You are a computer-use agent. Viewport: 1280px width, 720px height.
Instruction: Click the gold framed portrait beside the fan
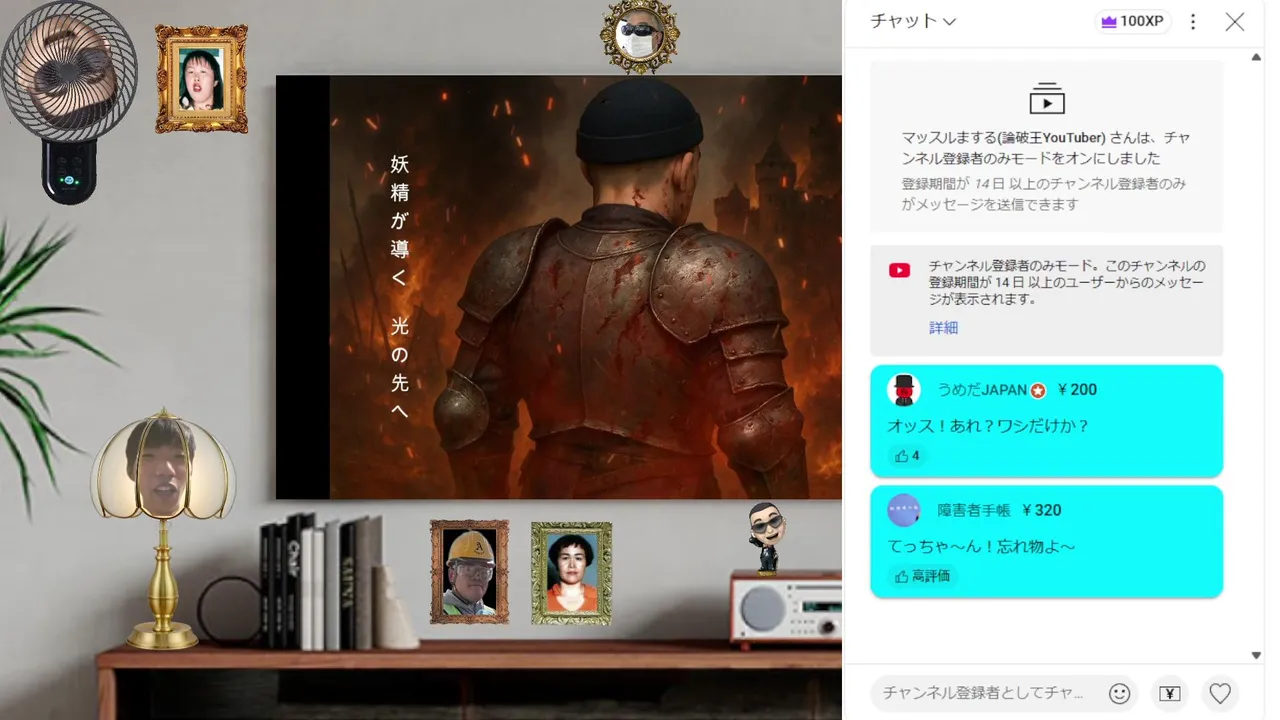pyautogui.click(x=201, y=79)
